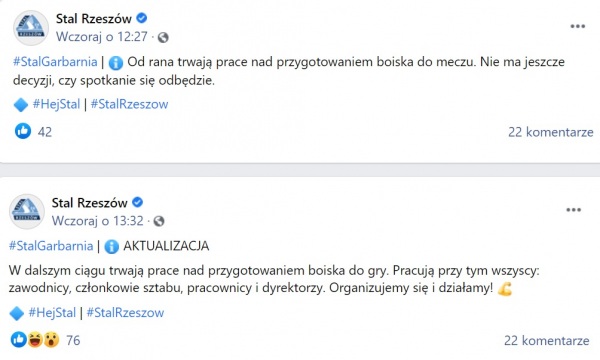Click public globe icon on 13:32 post
The width and height of the screenshot is (600, 360).
point(159,221)
